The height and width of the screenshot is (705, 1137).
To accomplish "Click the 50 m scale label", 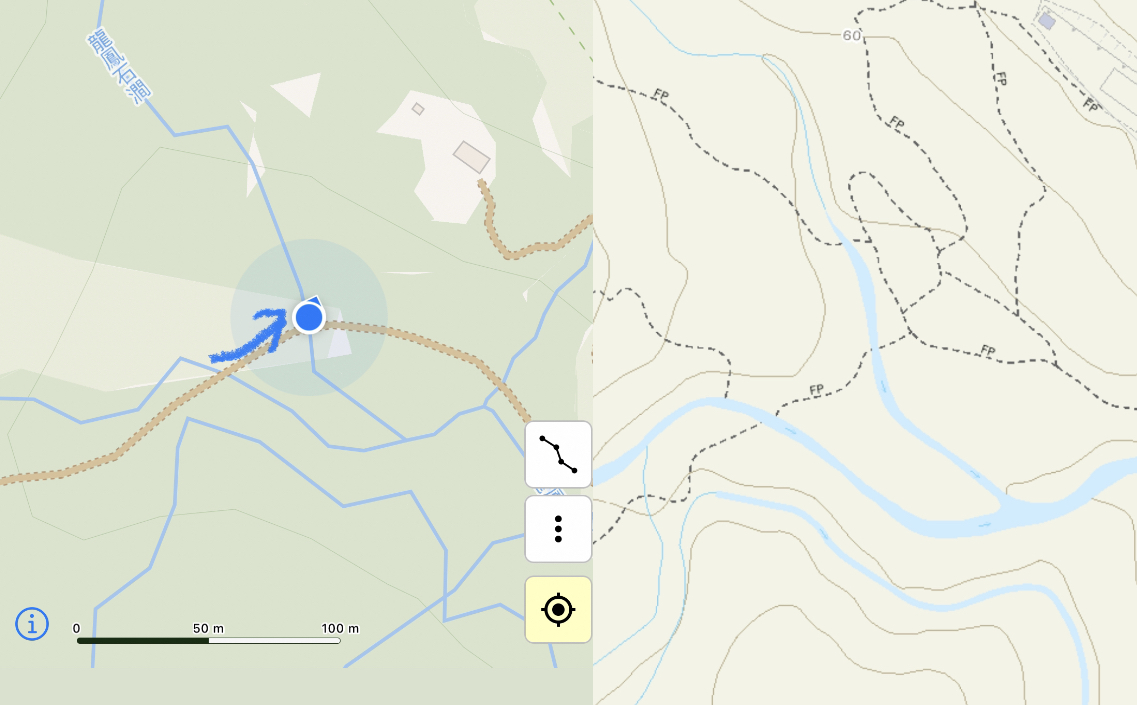I will coord(208,628).
